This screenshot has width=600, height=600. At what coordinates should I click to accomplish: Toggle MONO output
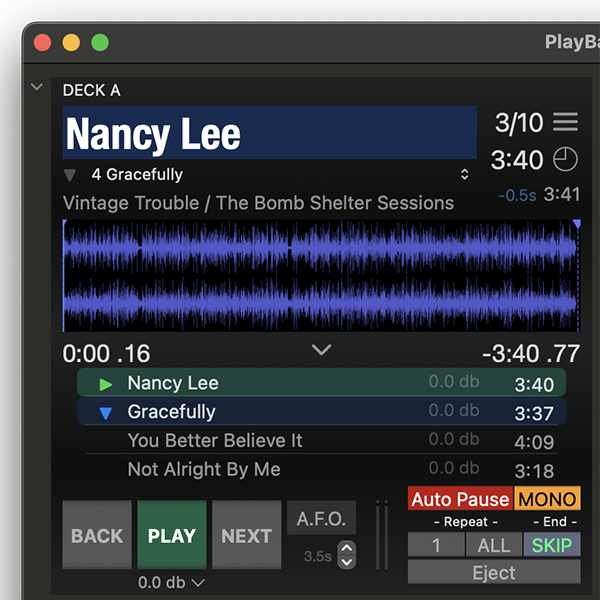click(547, 499)
